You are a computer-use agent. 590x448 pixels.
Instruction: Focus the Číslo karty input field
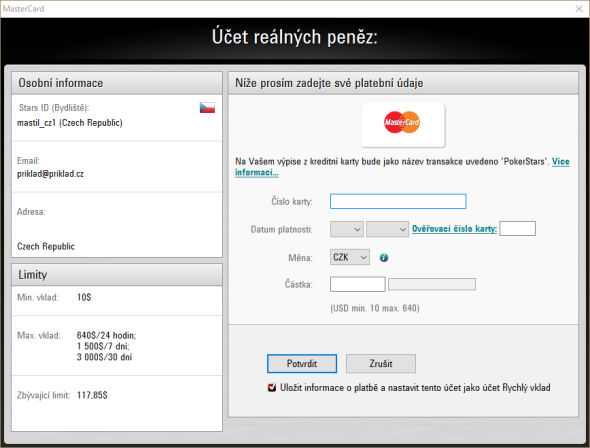pyautogui.click(x=398, y=201)
